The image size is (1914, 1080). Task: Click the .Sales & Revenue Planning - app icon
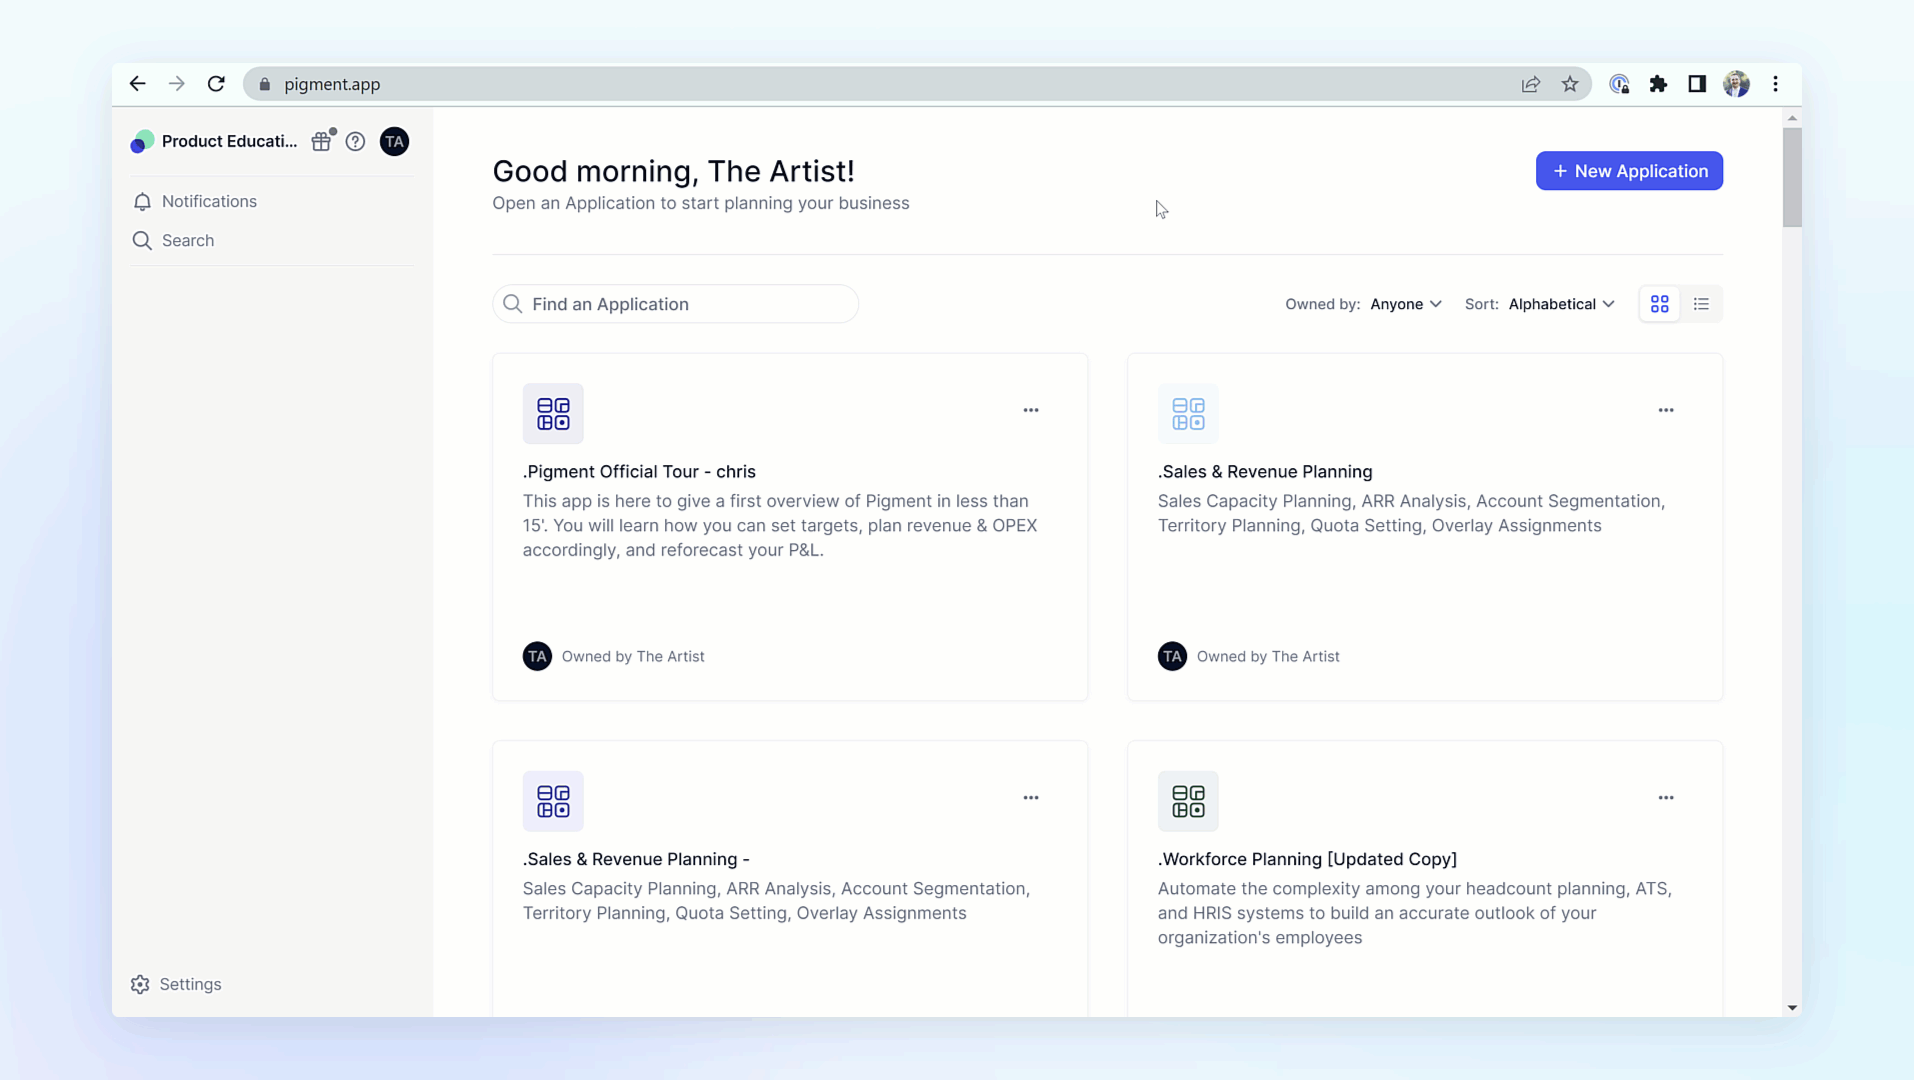553,801
